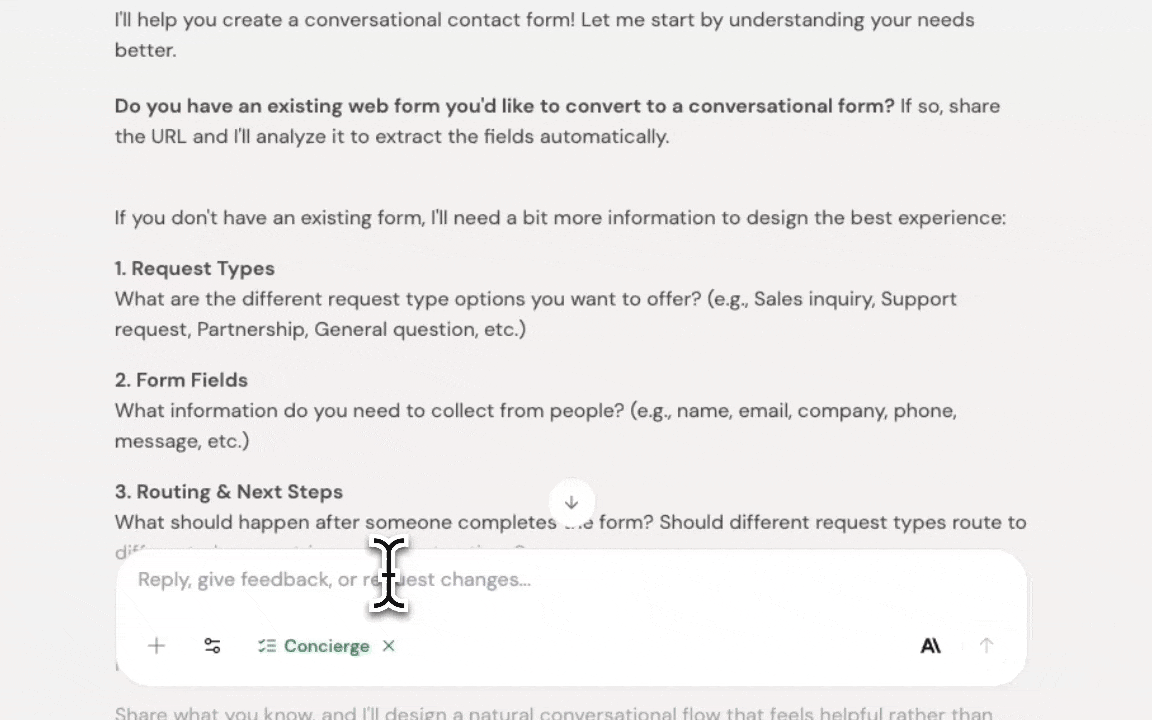Click the request type options question text
The width and height of the screenshot is (1152, 720).
coord(535,299)
